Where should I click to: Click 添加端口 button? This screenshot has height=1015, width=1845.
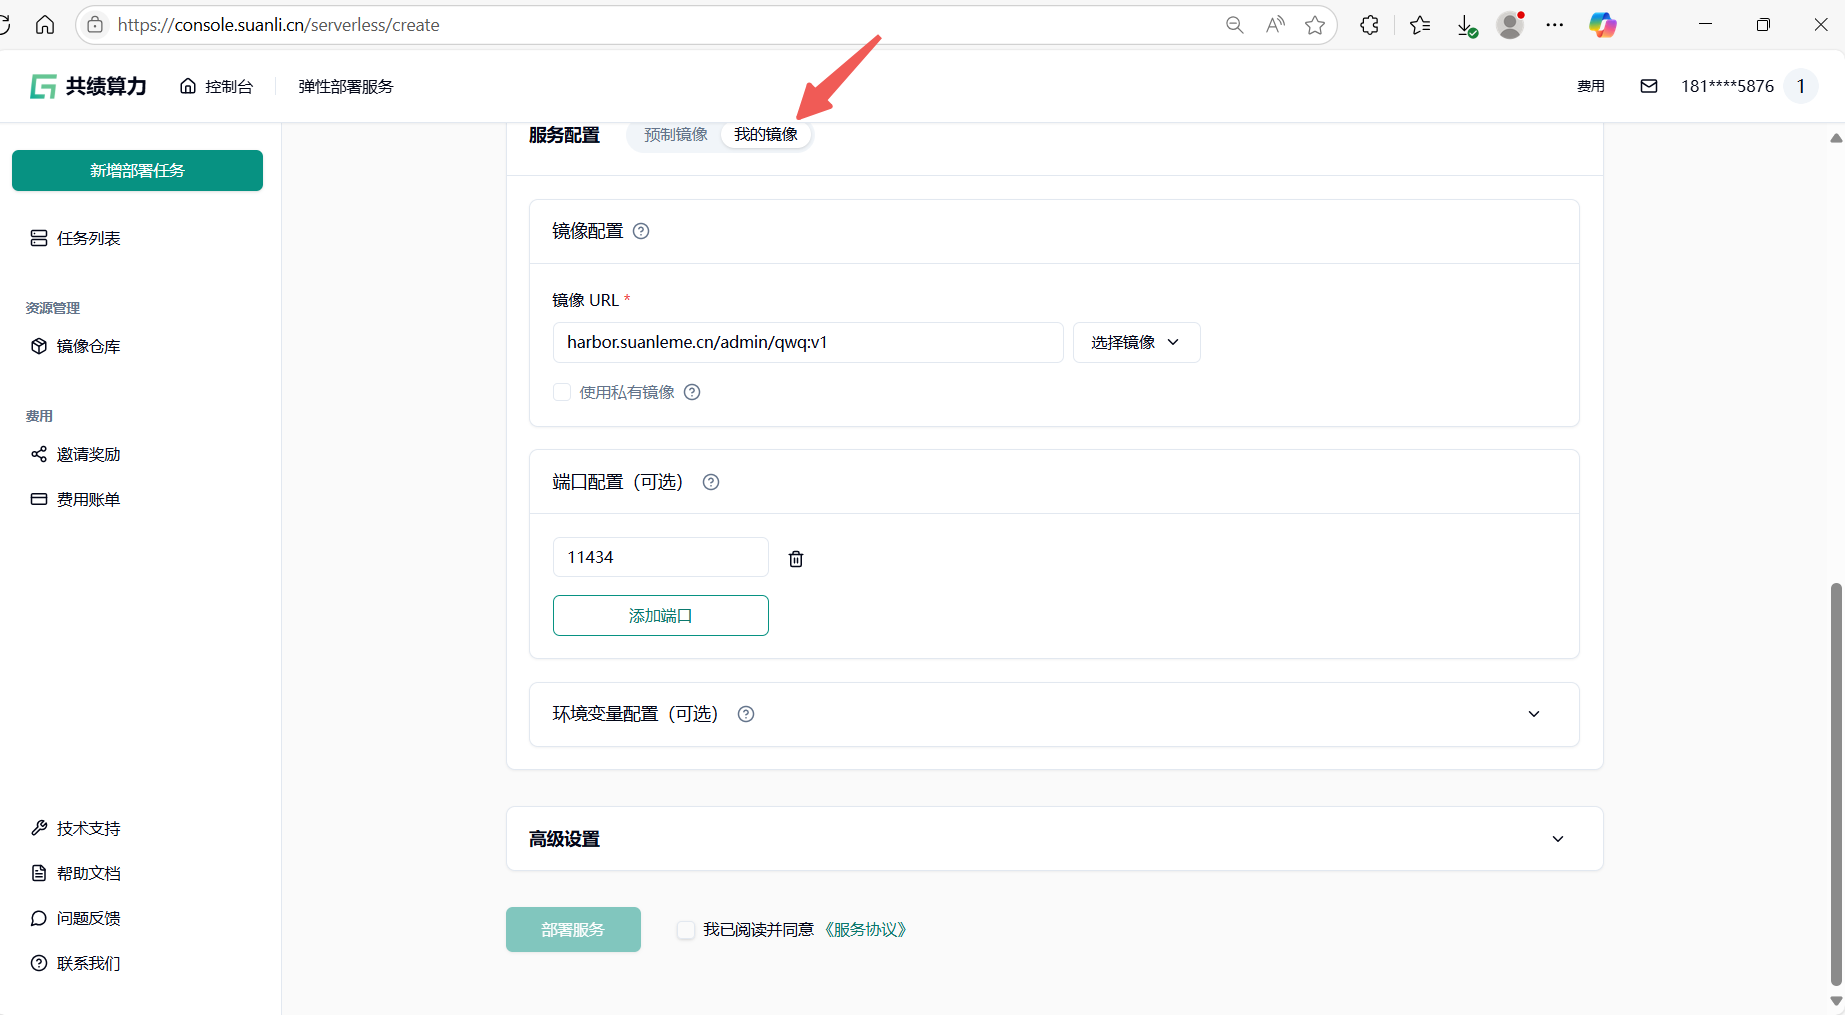coord(660,615)
